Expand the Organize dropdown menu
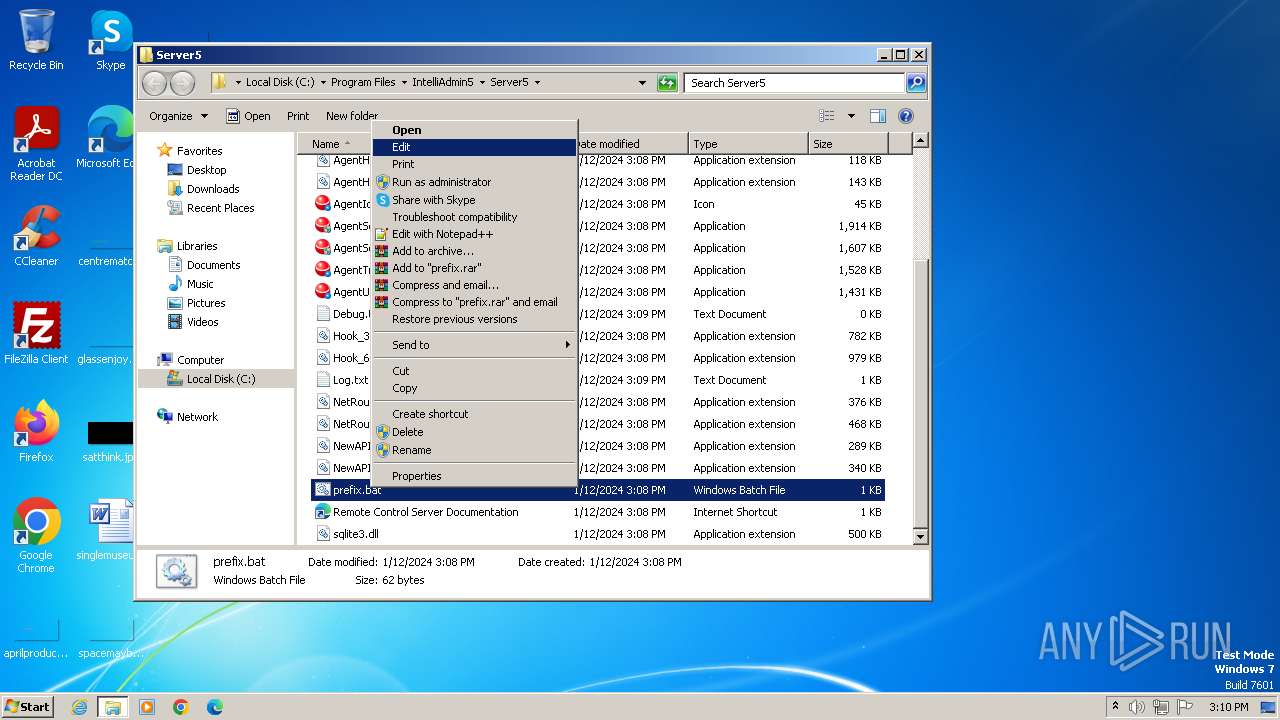 tap(178, 116)
